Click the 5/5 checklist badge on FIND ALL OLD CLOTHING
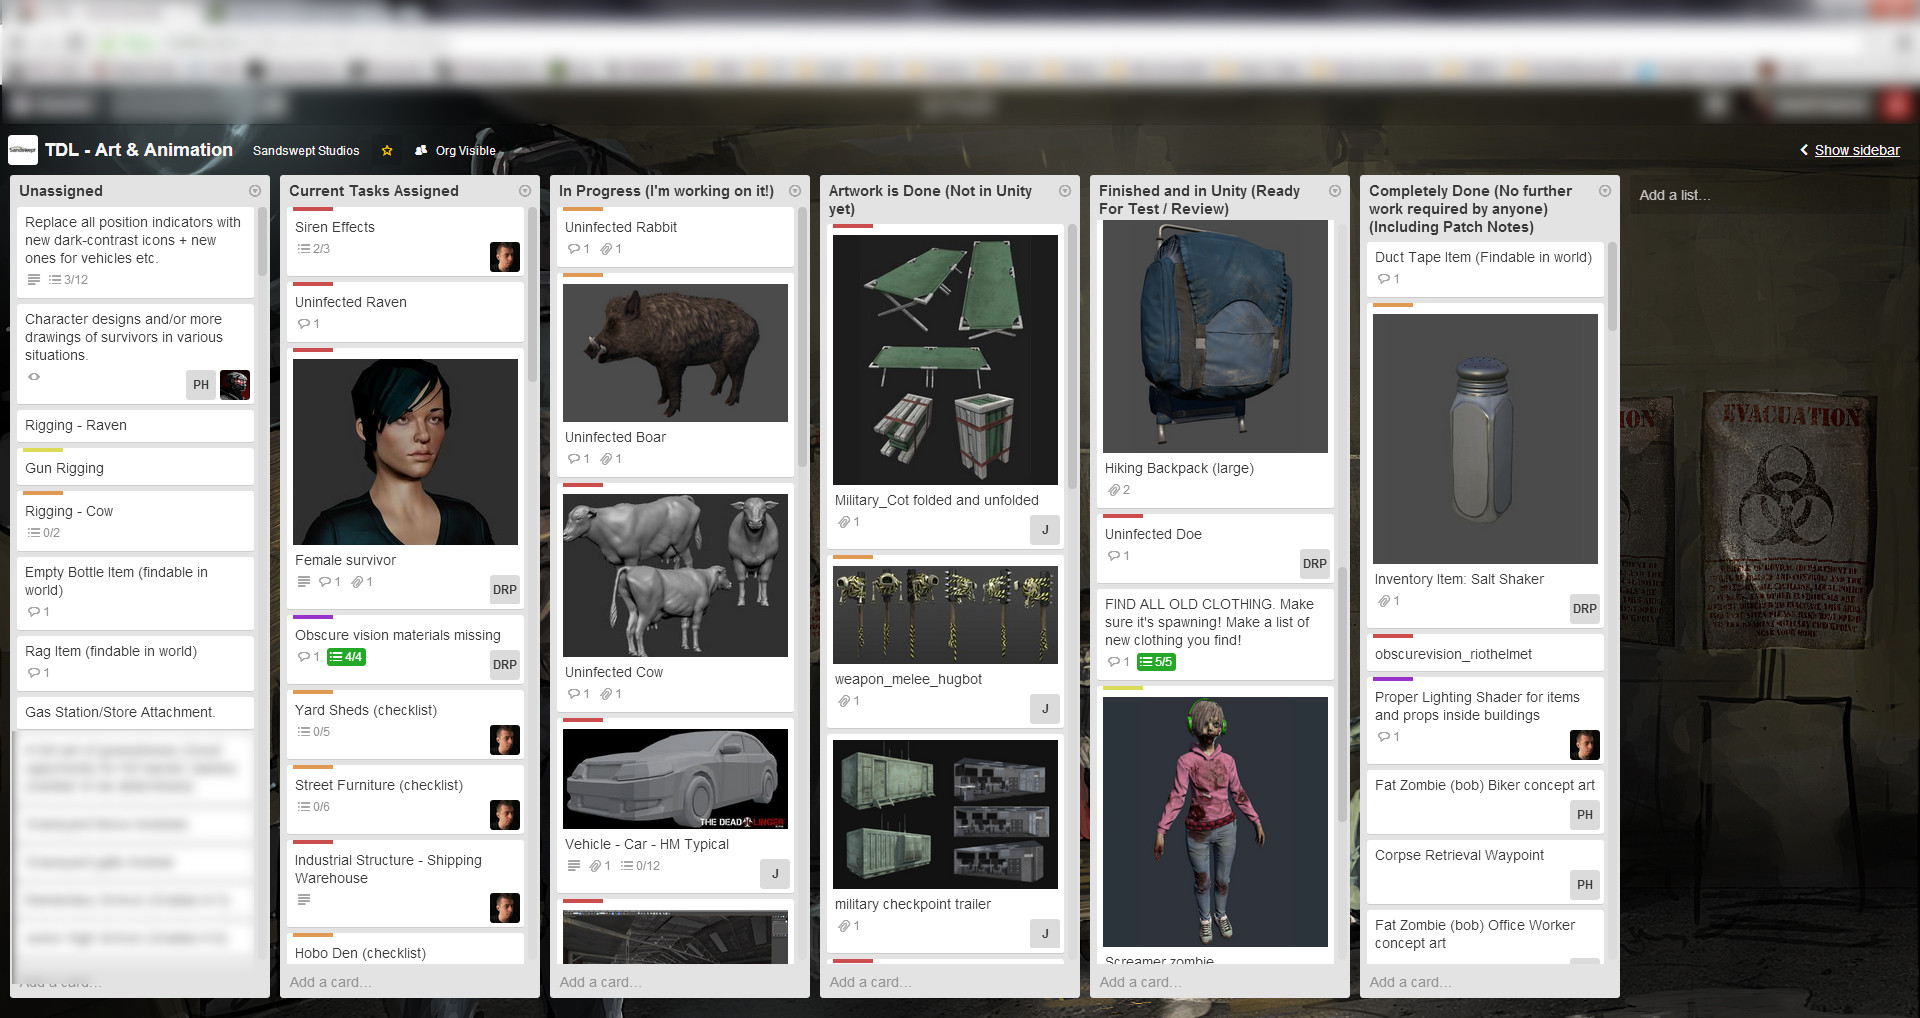1920x1018 pixels. coord(1156,662)
